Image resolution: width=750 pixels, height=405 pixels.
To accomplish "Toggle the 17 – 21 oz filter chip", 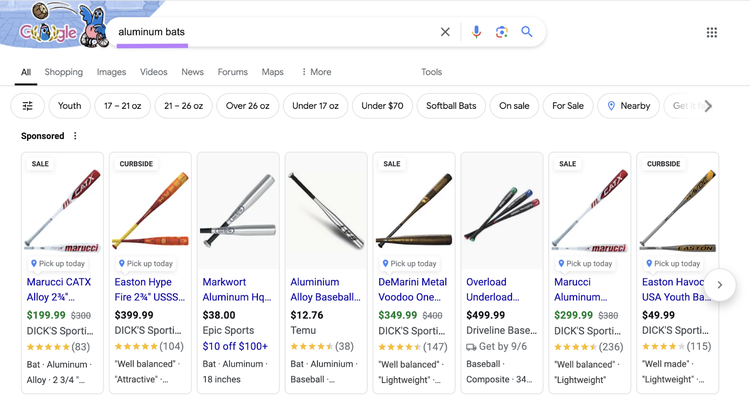I will coord(122,106).
